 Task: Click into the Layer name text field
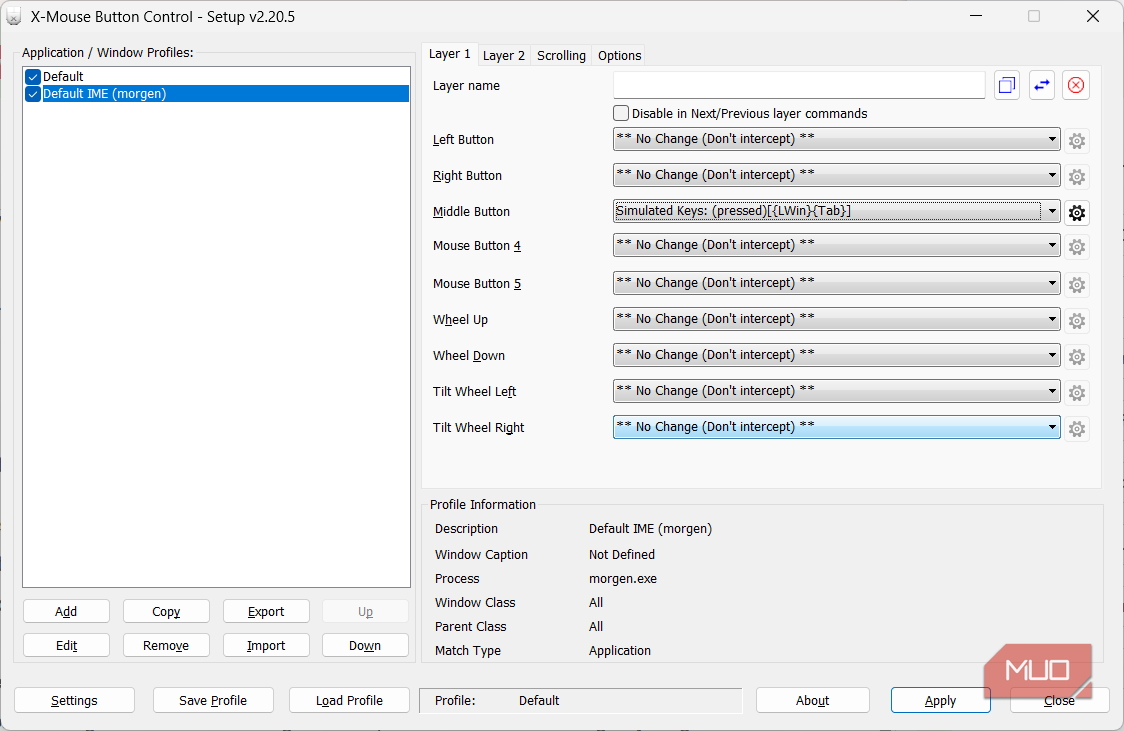coord(799,85)
